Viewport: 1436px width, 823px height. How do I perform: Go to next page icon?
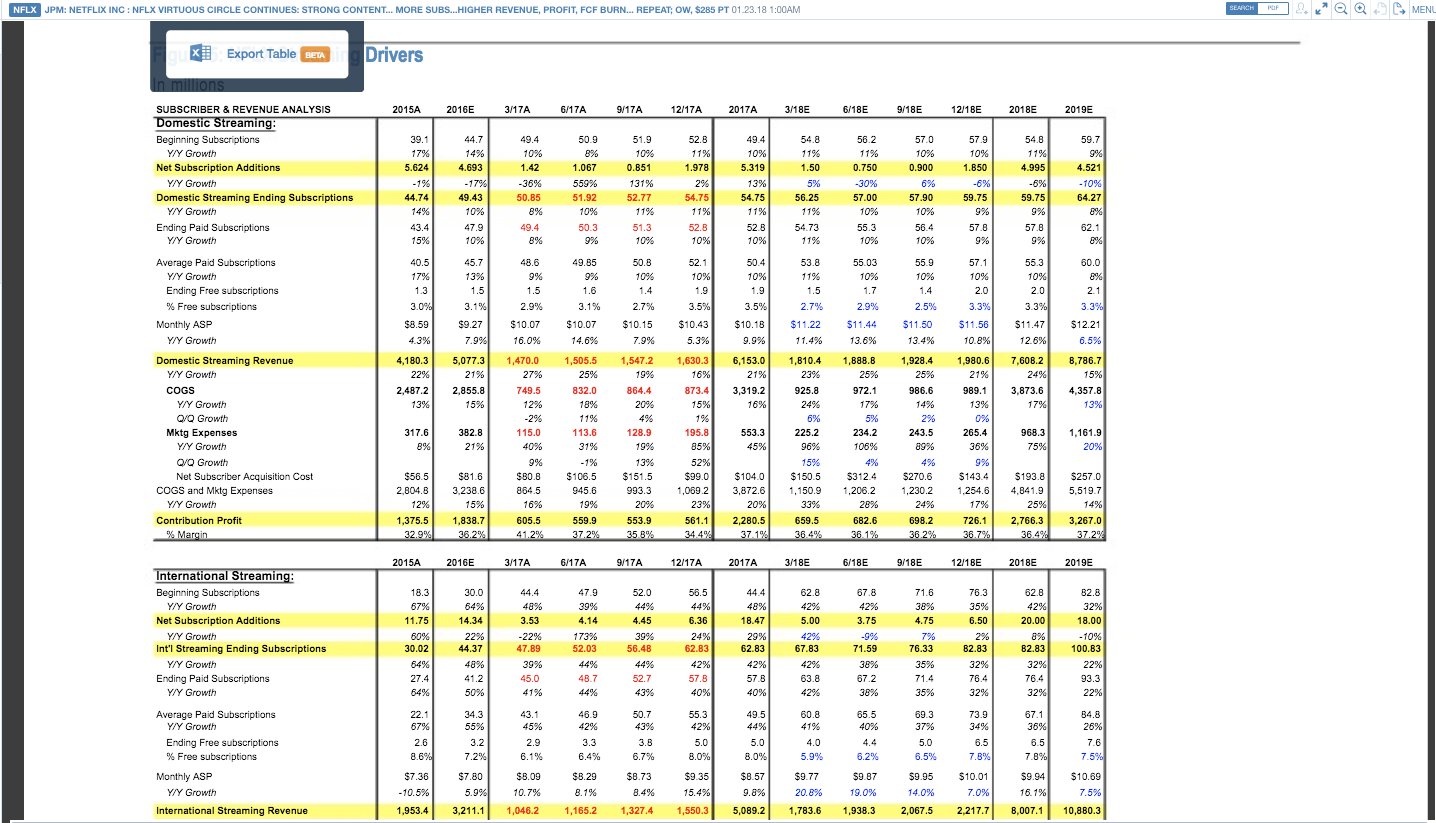point(1397,9)
